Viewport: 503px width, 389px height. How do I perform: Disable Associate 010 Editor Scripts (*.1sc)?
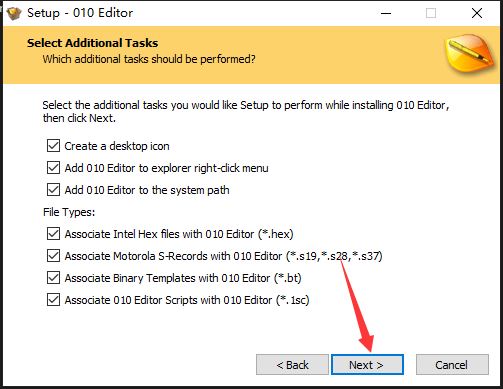coord(53,300)
